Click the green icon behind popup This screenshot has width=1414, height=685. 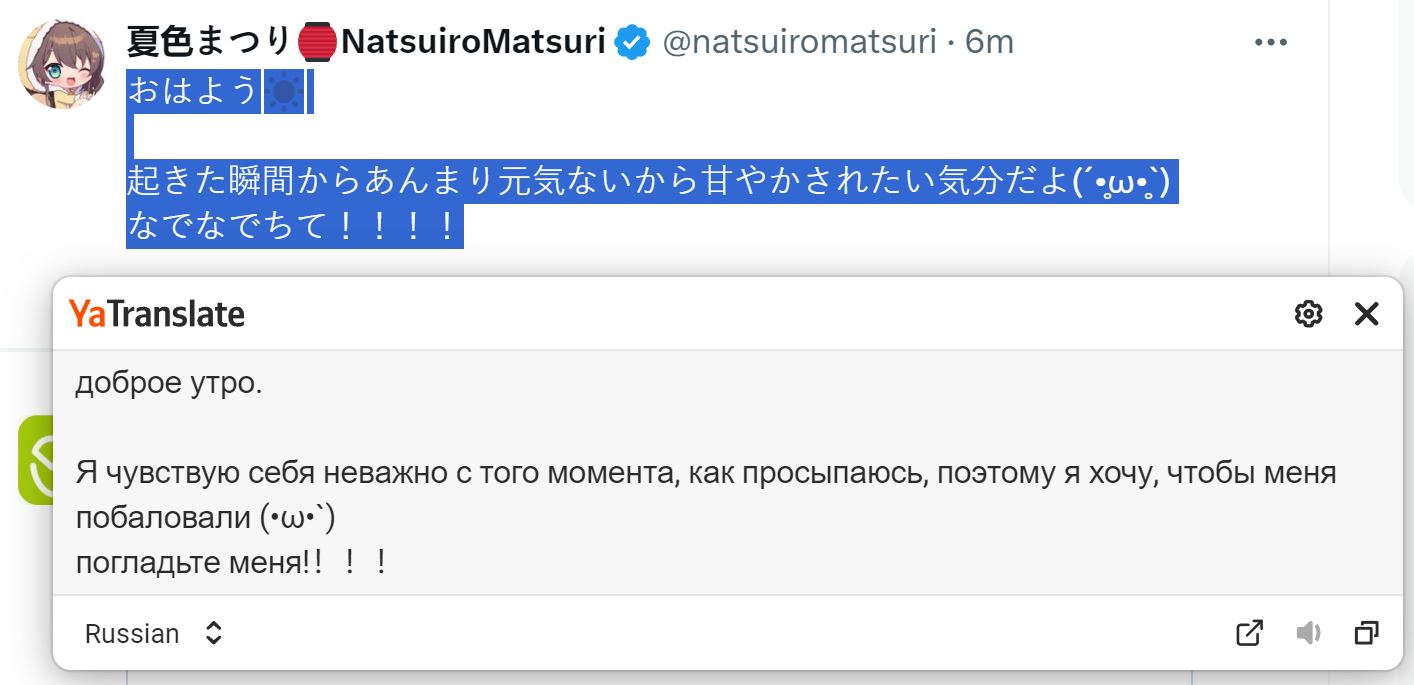tap(36, 460)
